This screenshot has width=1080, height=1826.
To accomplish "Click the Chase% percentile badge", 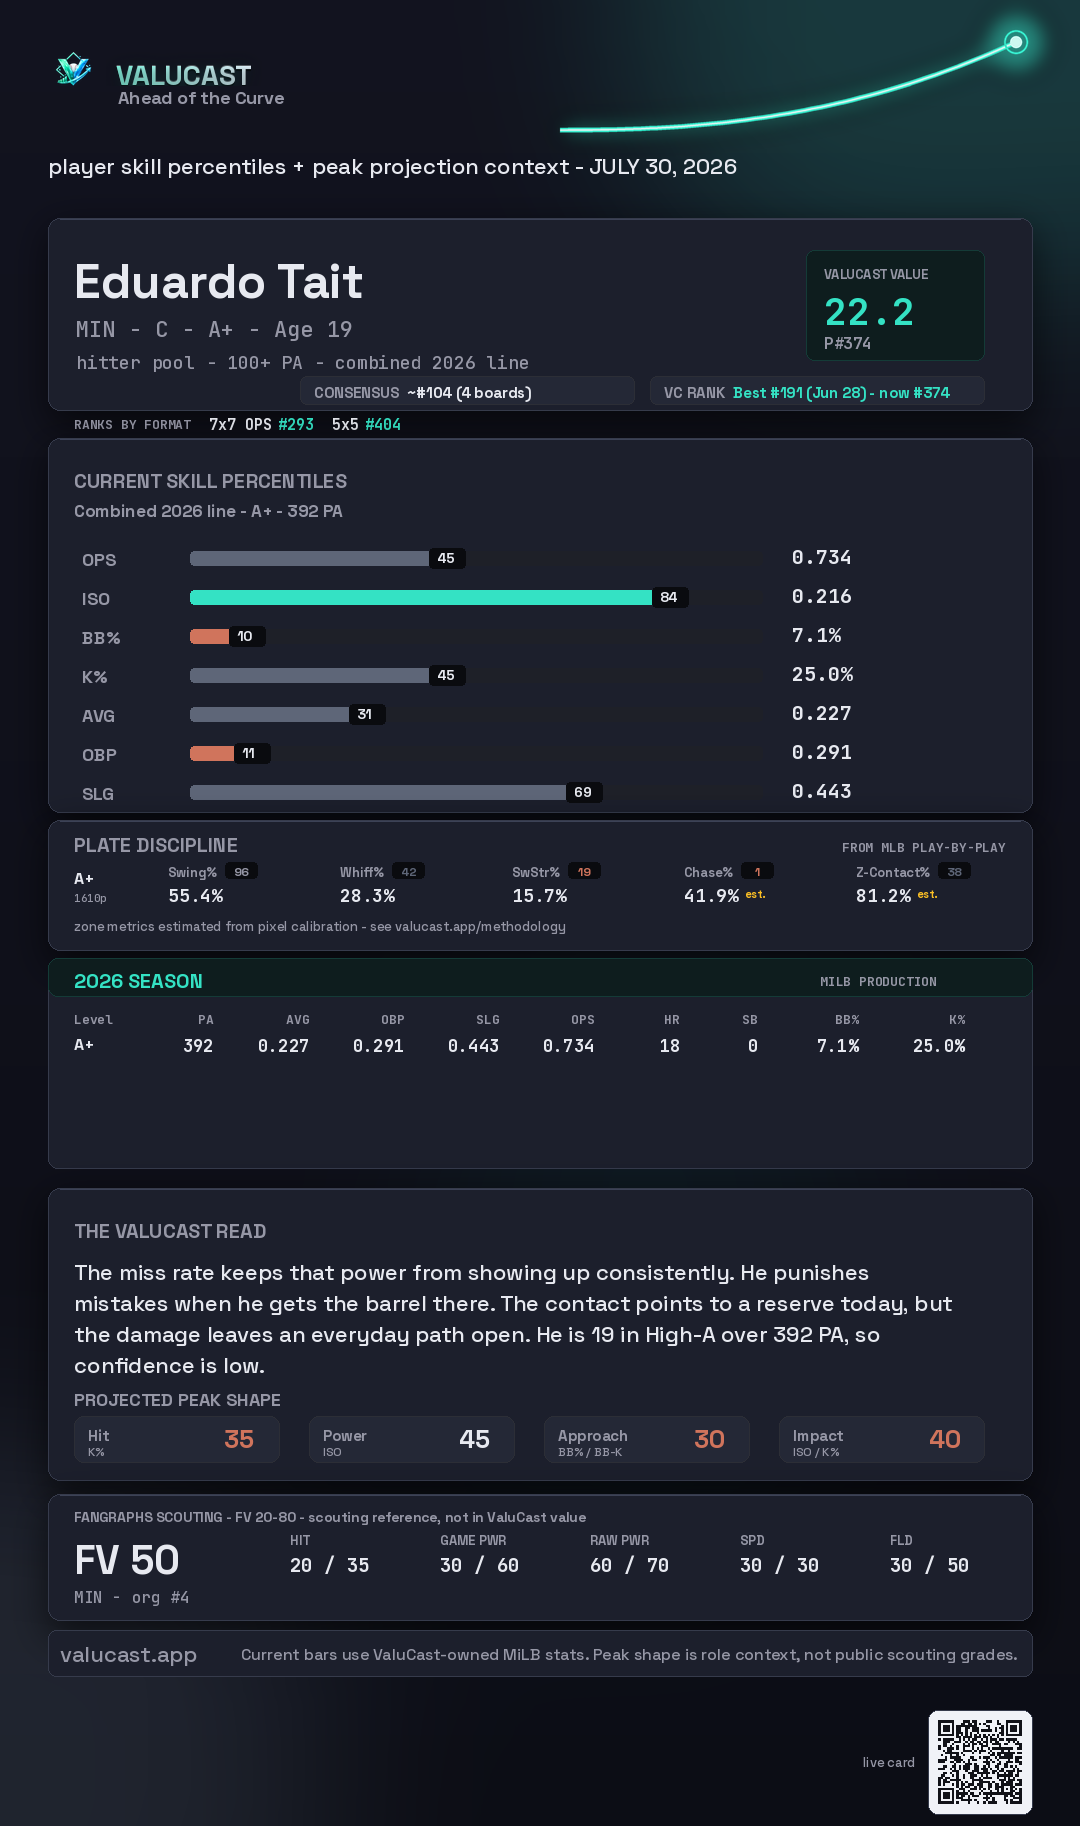I will (757, 872).
